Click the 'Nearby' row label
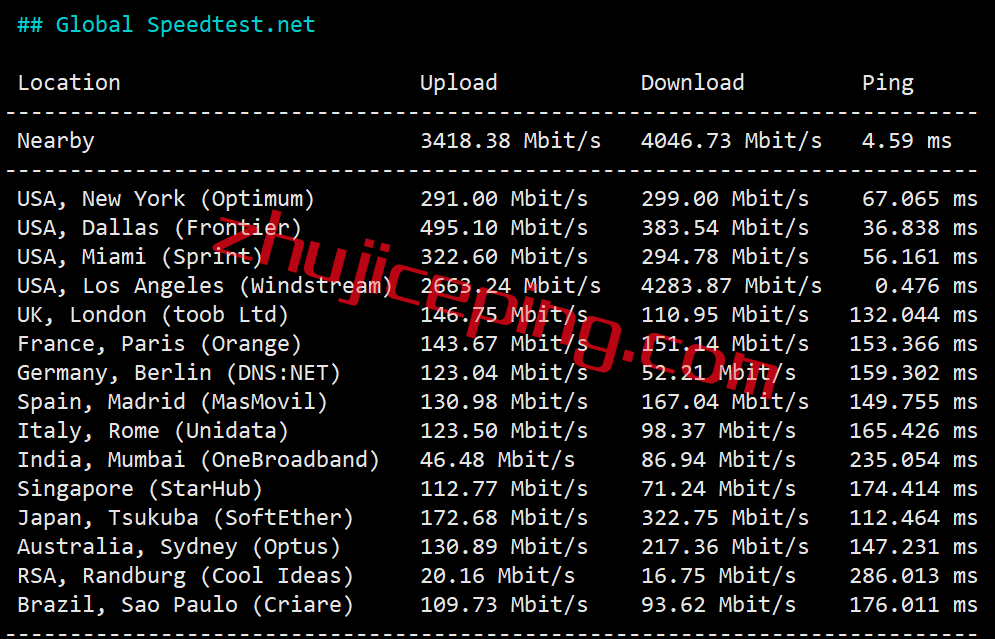 coord(56,141)
